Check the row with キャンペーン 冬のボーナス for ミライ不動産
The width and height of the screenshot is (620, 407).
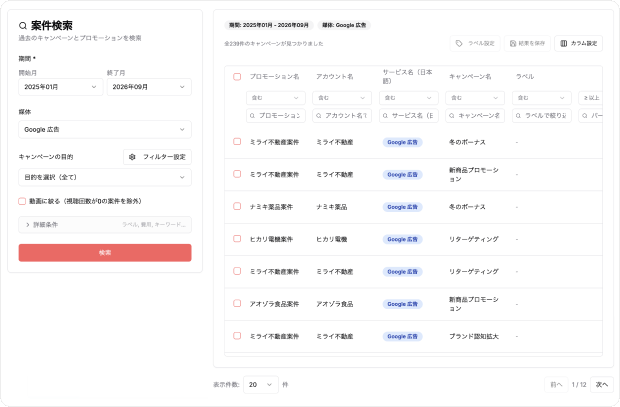point(237,142)
